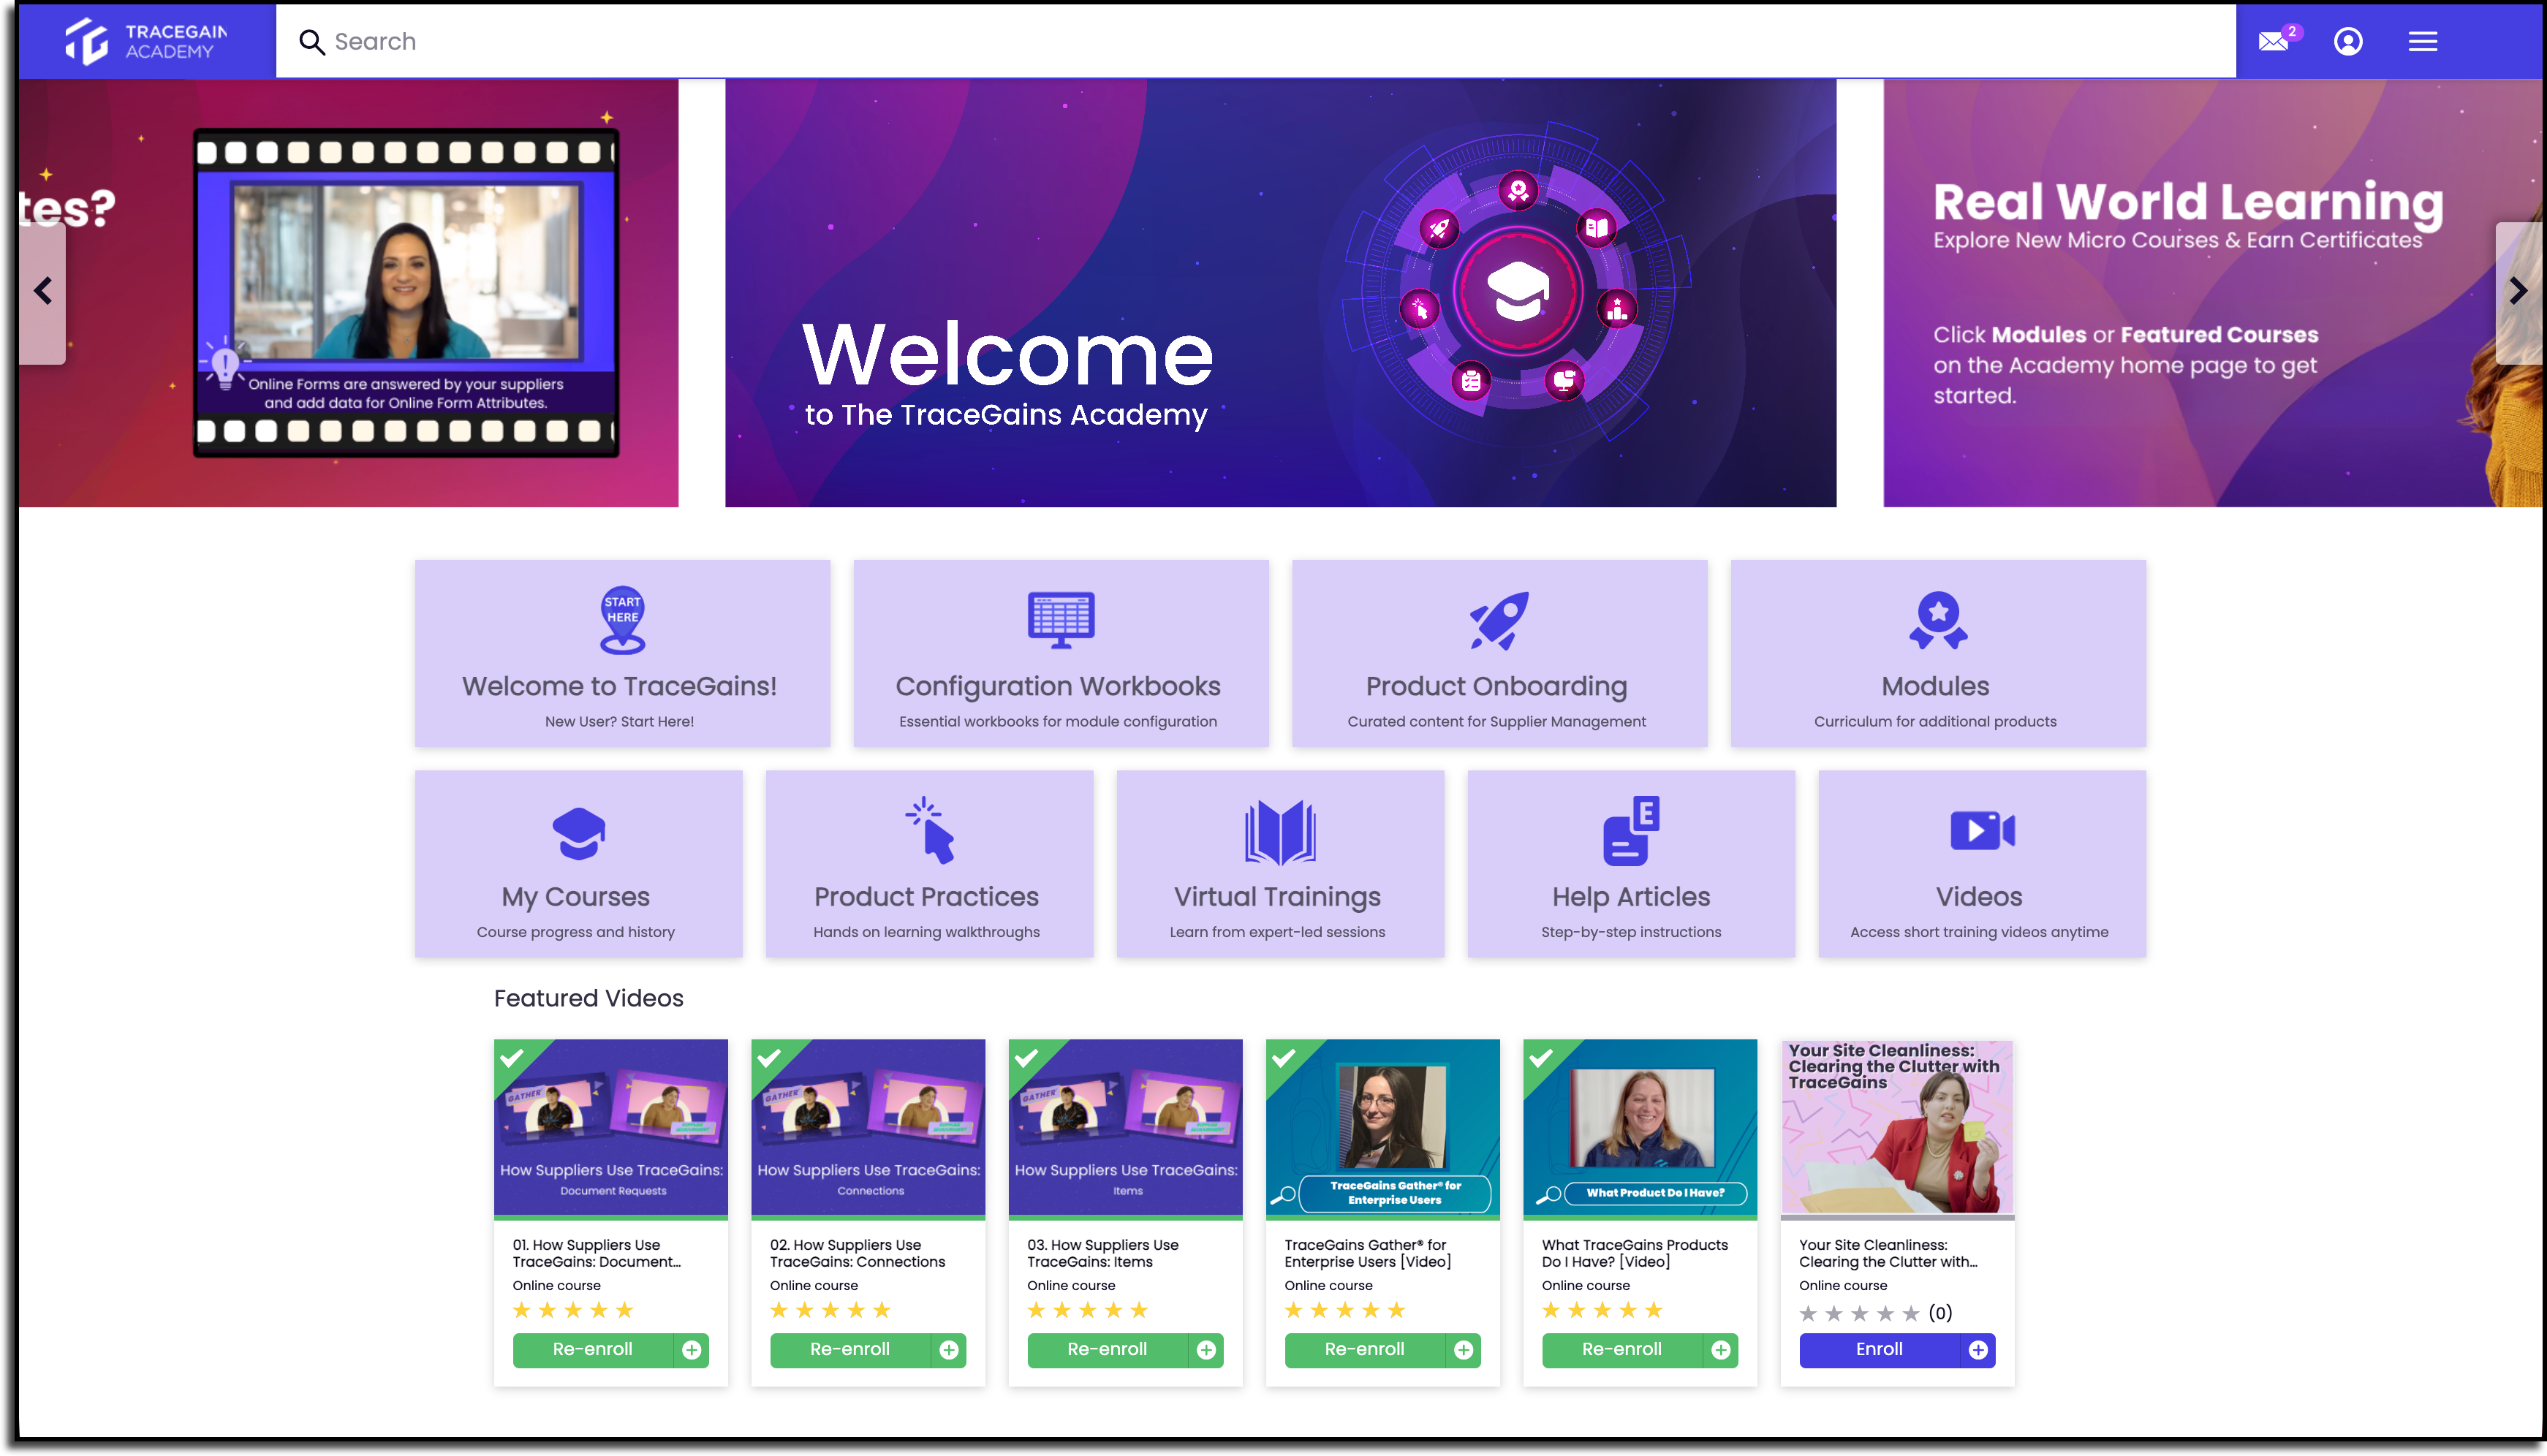Image resolution: width=2547 pixels, height=1456 pixels.
Task: Re-enroll in Connections course
Action: 850,1350
